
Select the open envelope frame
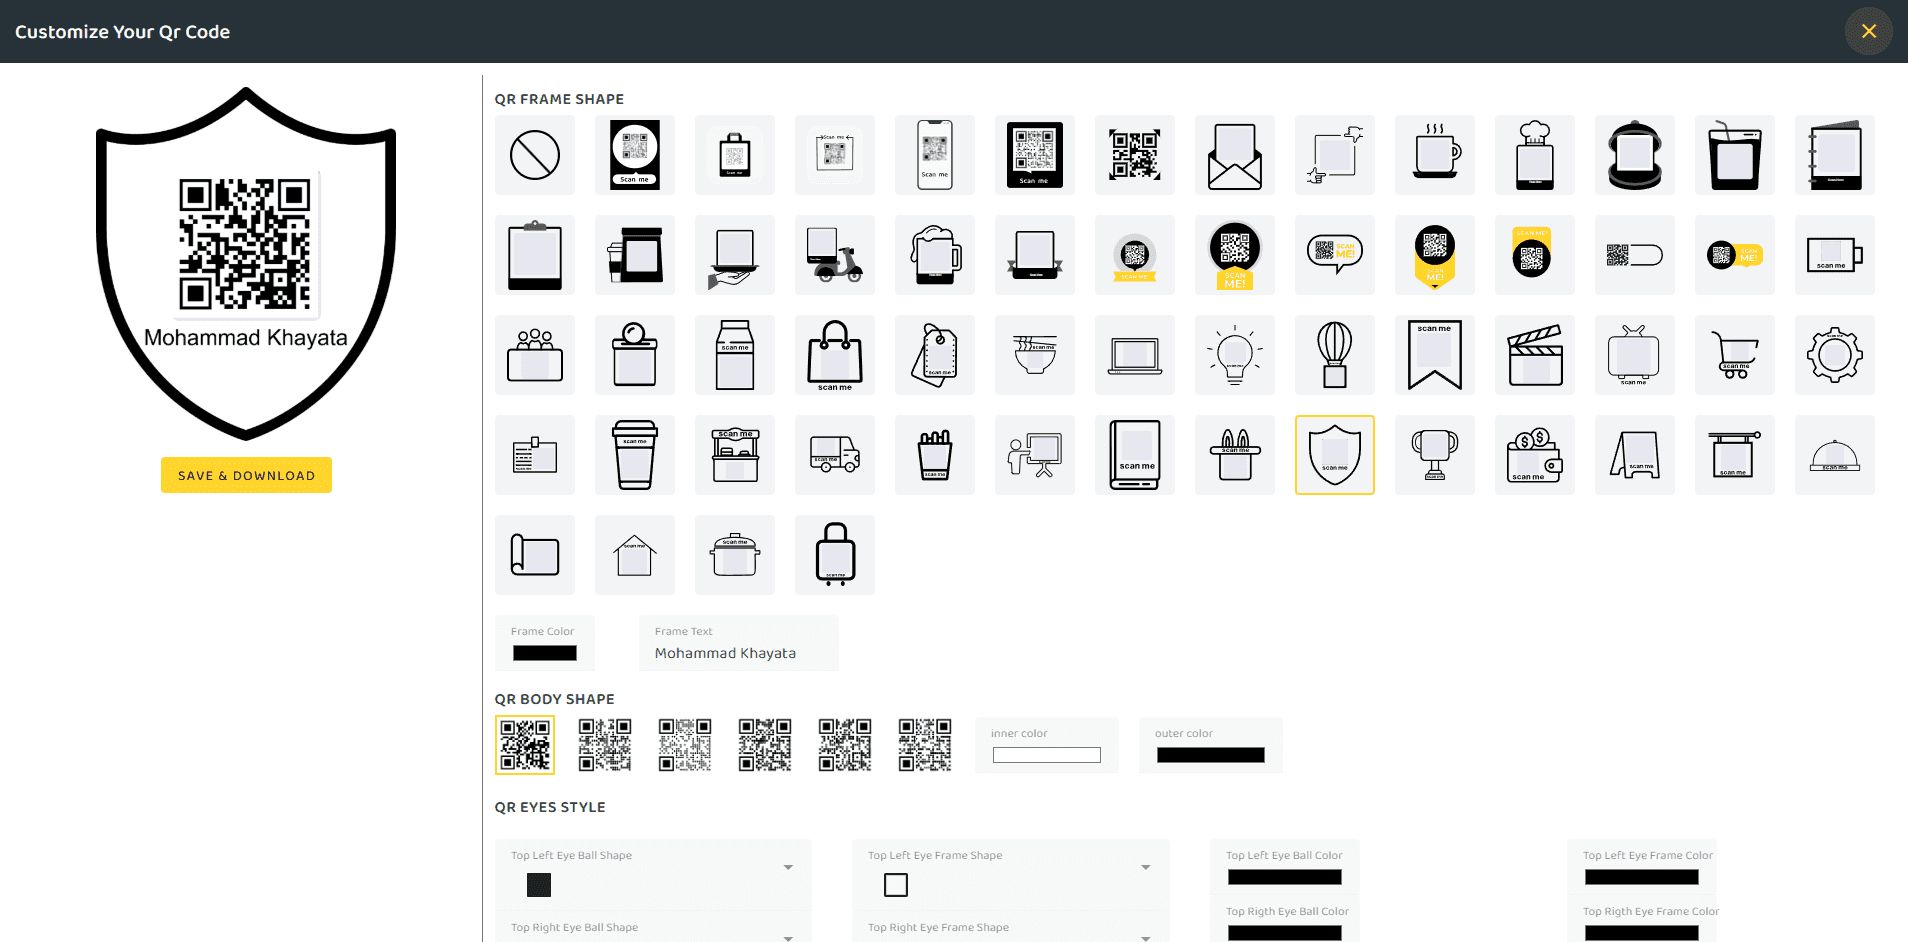pyautogui.click(x=1235, y=155)
